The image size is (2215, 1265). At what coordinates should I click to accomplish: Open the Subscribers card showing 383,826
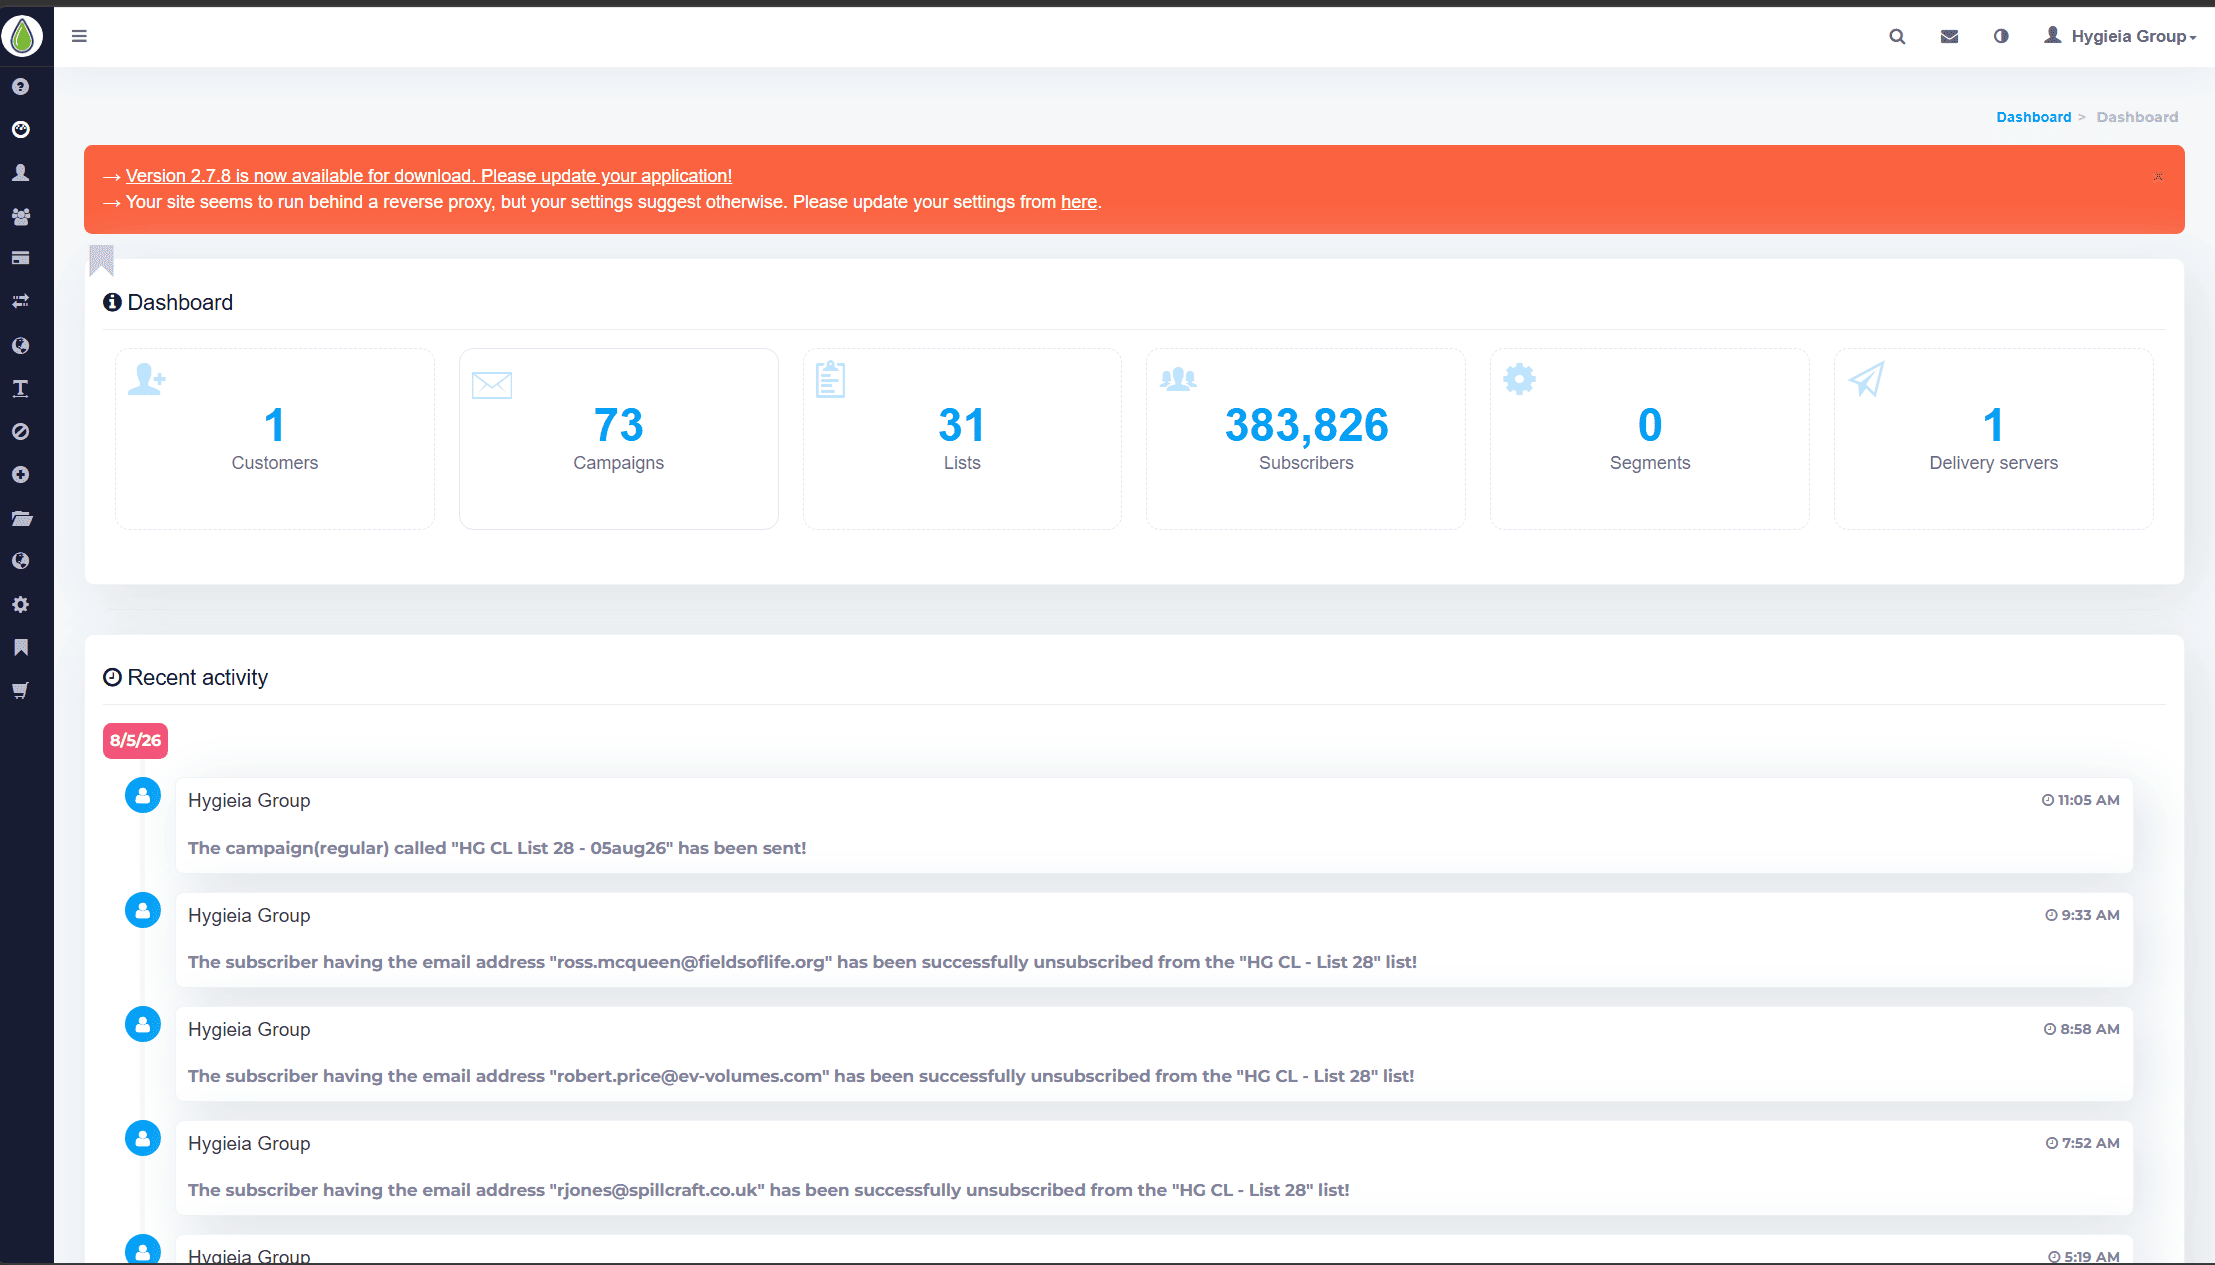click(x=1306, y=439)
